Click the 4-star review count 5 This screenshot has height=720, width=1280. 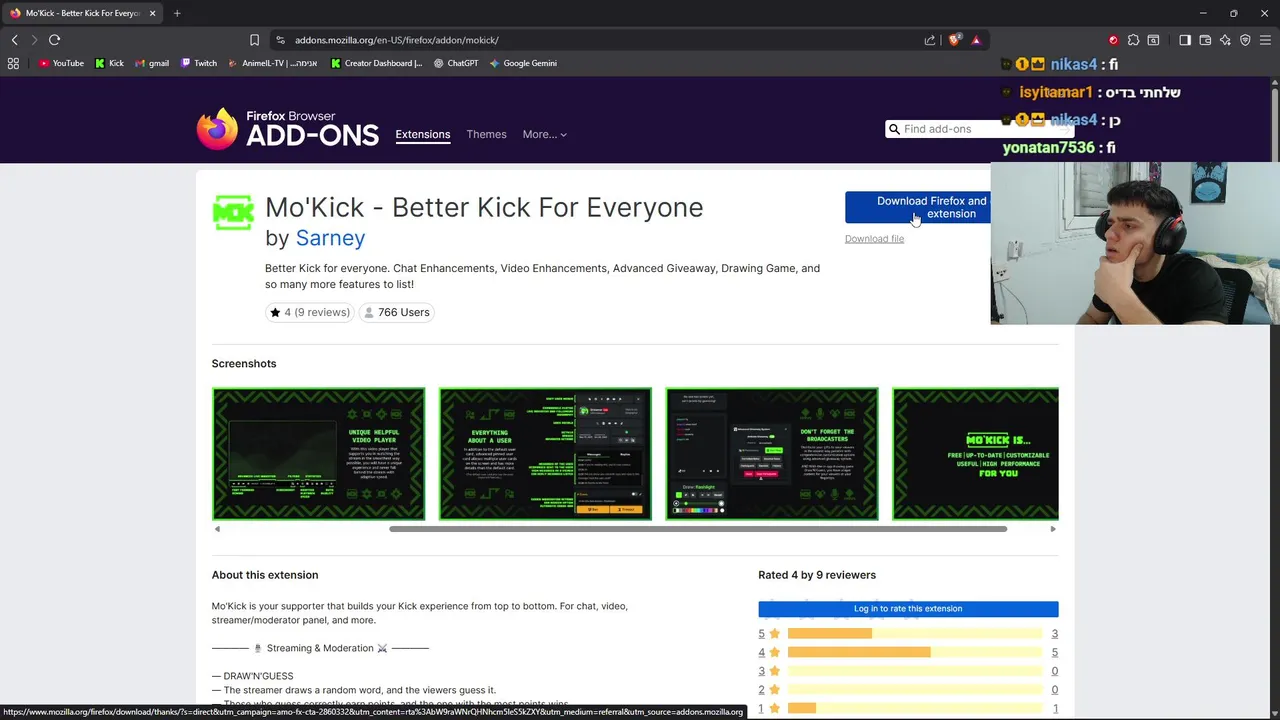point(1054,652)
